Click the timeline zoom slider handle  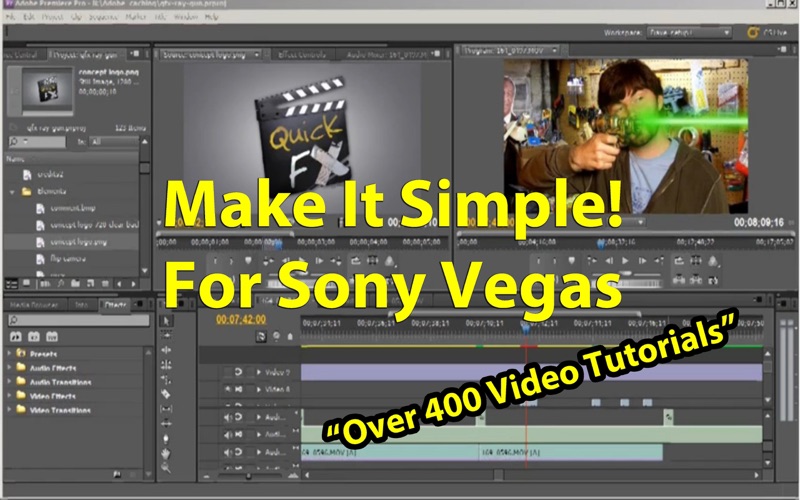[x=248, y=476]
